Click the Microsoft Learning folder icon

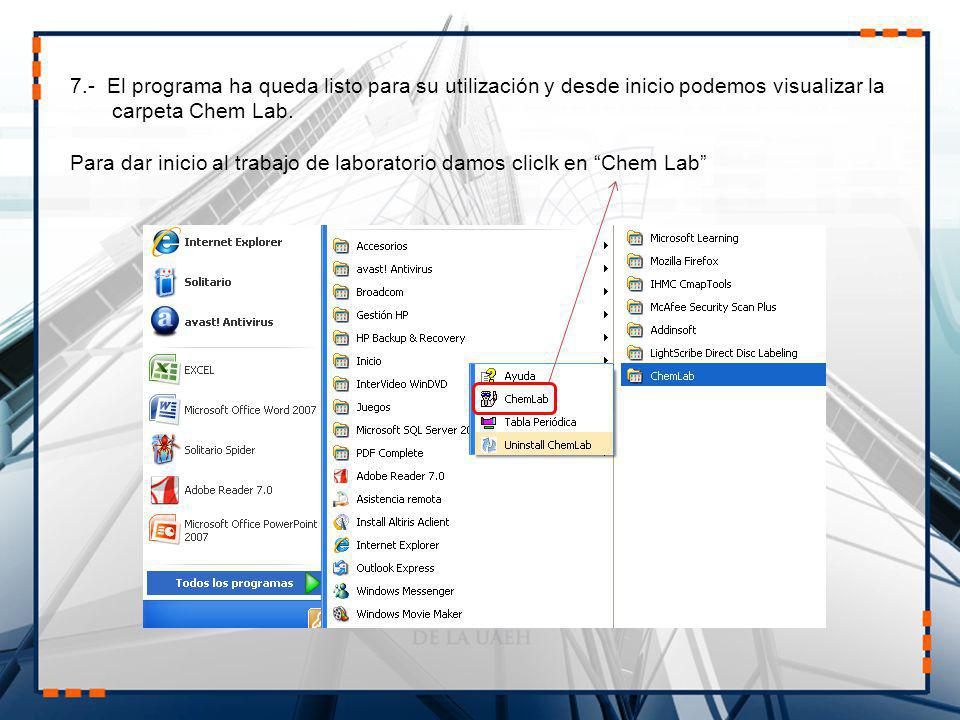635,238
